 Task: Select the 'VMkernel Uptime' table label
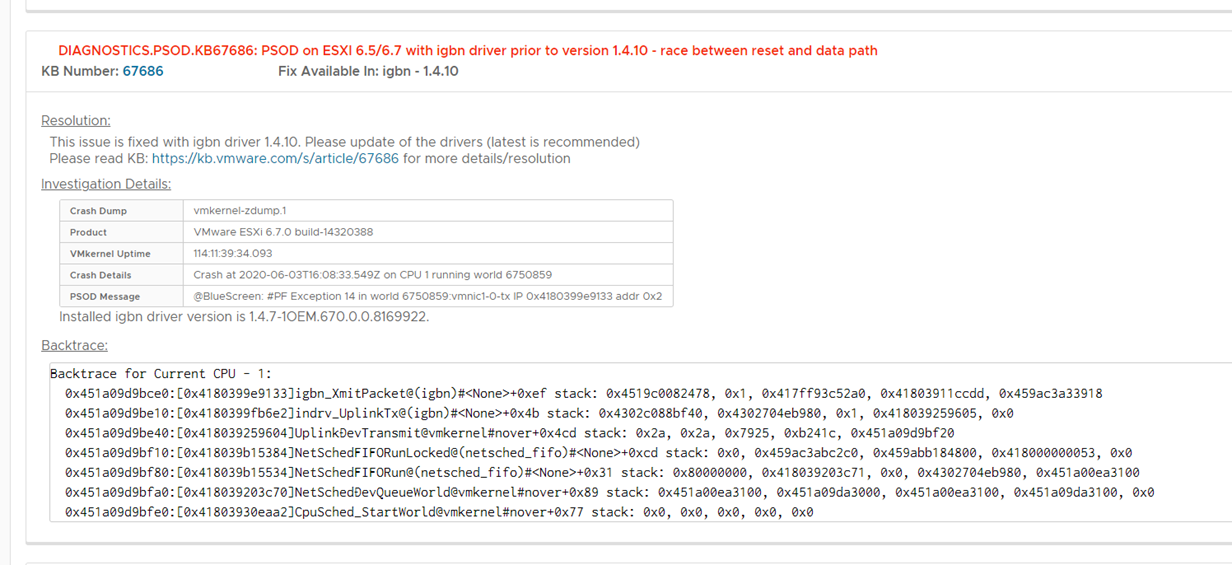pos(110,254)
